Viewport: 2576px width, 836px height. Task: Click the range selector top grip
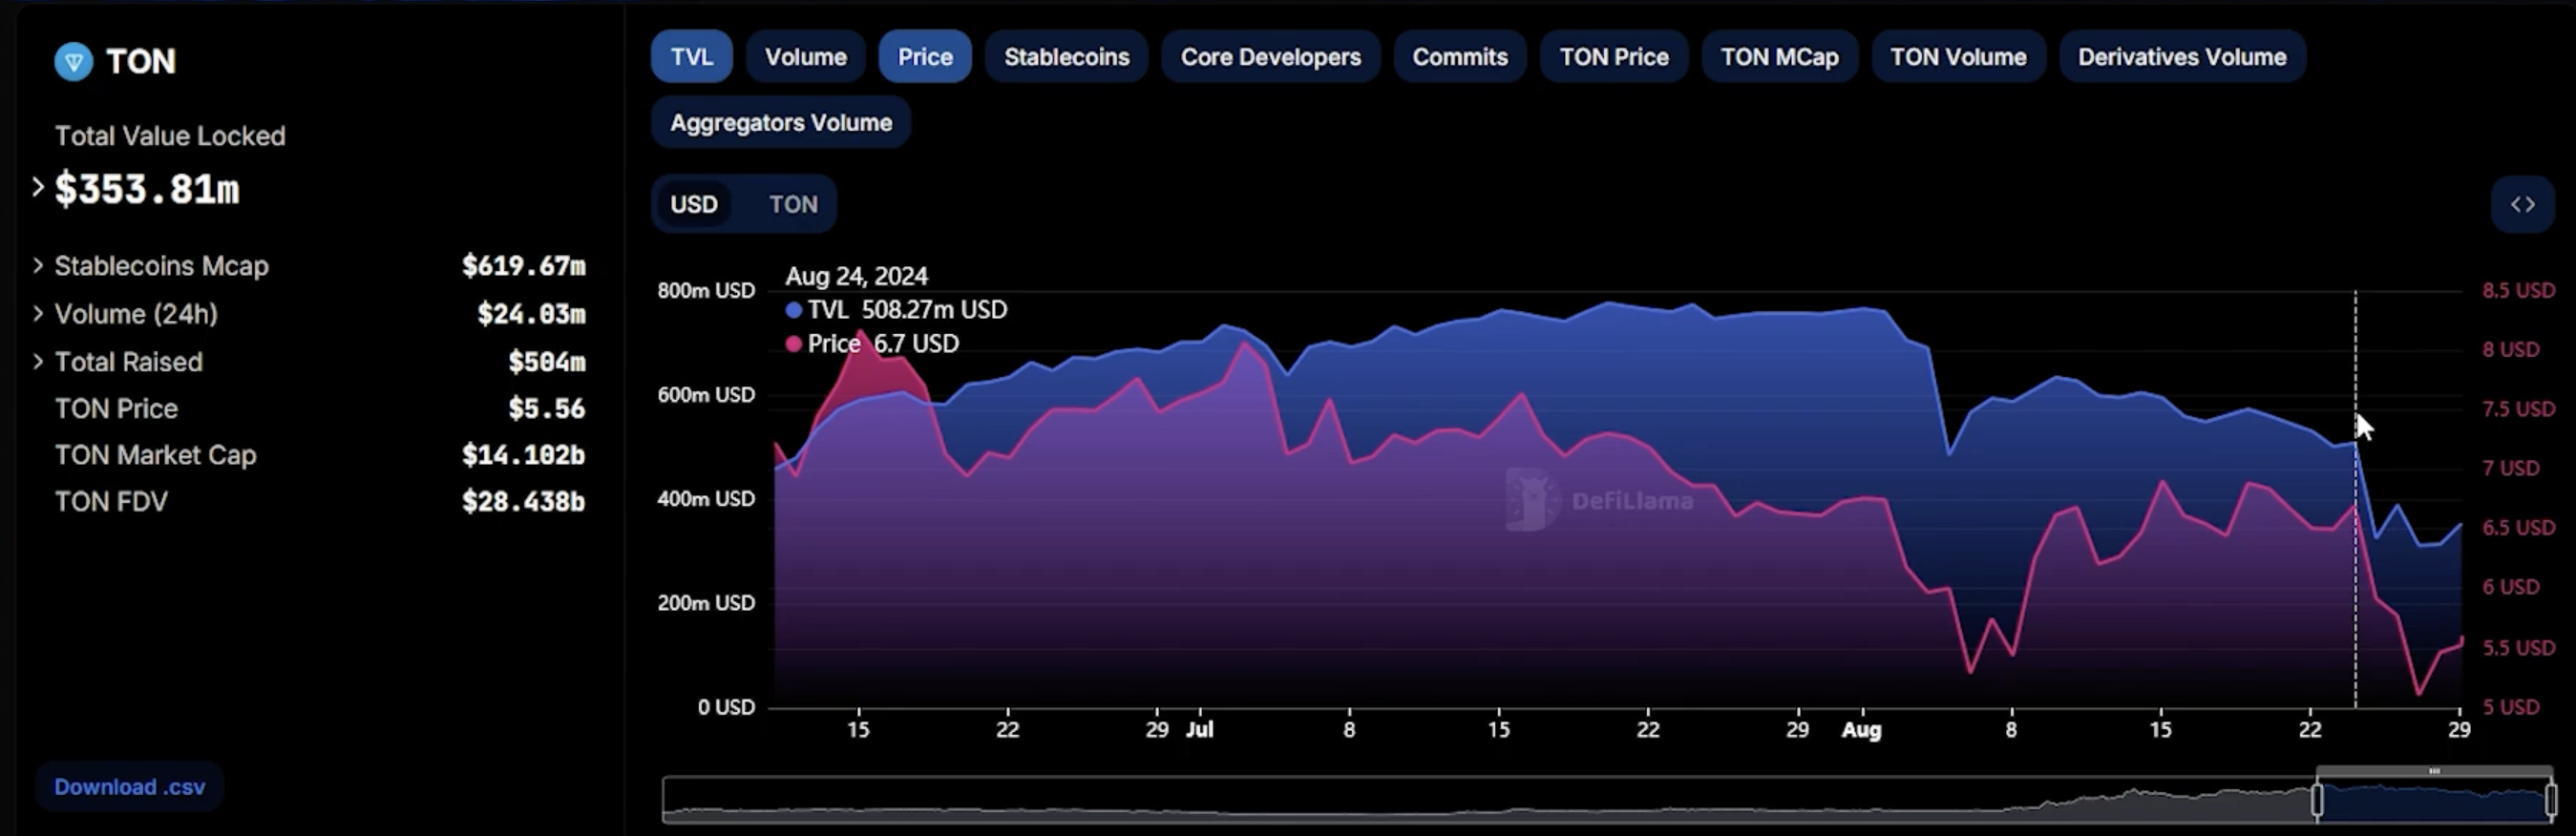coord(2434,771)
